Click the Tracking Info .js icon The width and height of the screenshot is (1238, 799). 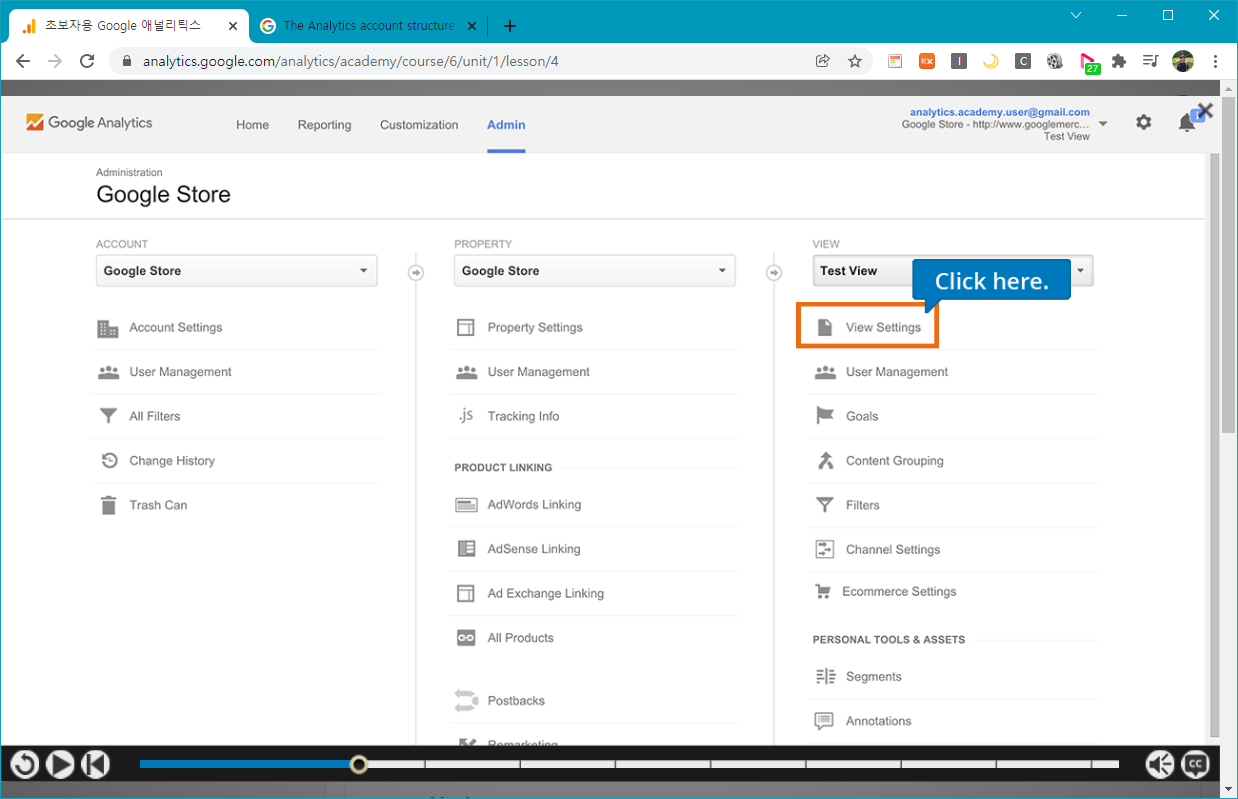(x=466, y=416)
